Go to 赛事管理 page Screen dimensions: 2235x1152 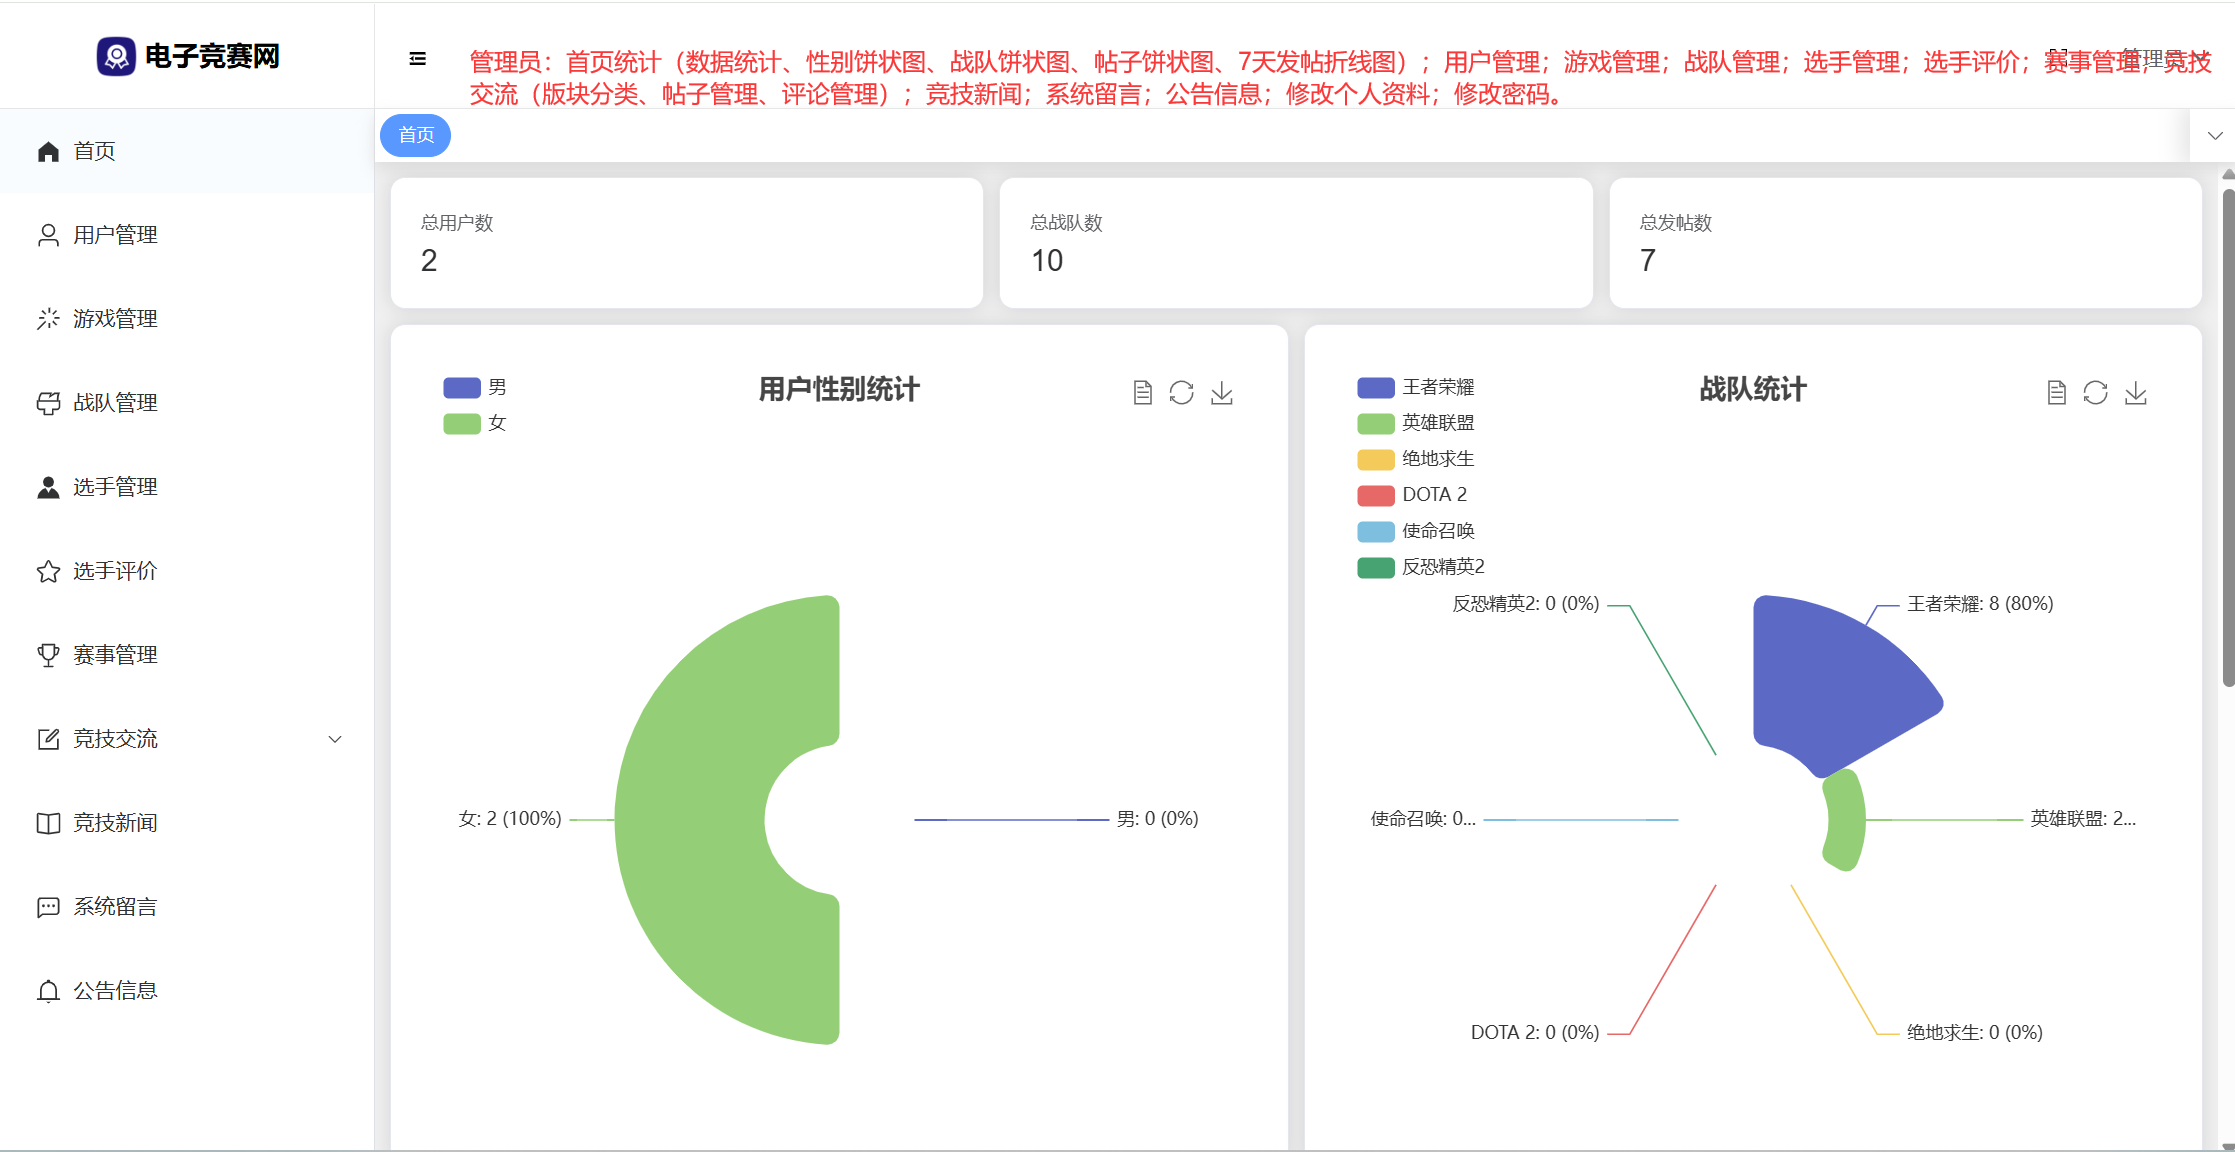tap(115, 655)
